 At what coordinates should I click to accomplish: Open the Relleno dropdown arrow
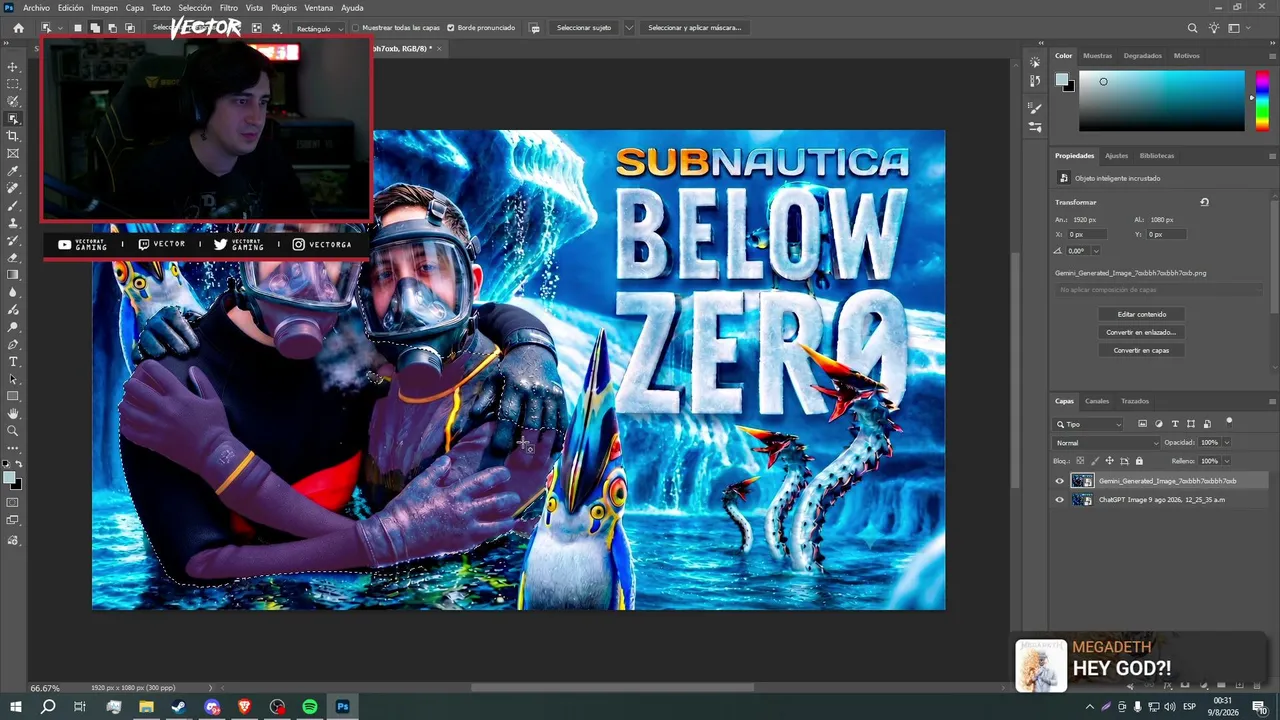coord(1227,461)
